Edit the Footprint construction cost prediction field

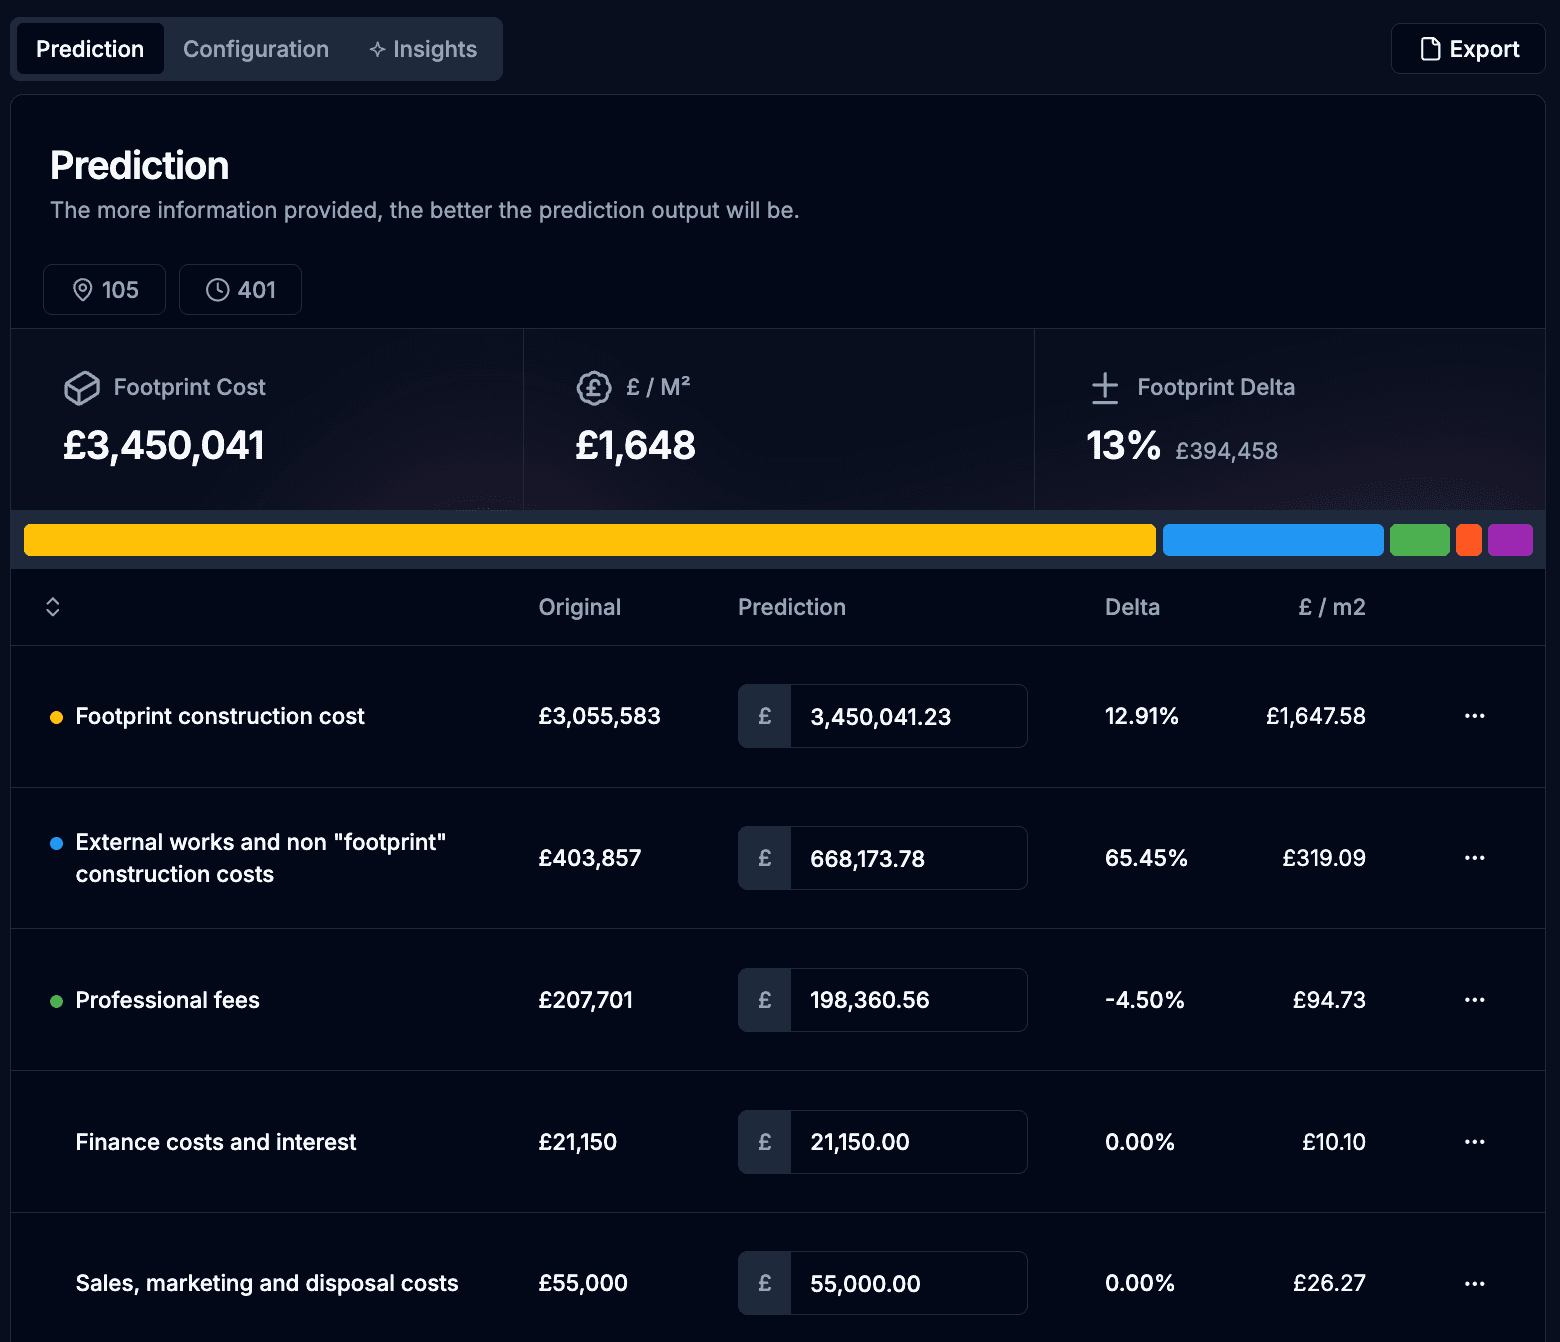(x=908, y=716)
